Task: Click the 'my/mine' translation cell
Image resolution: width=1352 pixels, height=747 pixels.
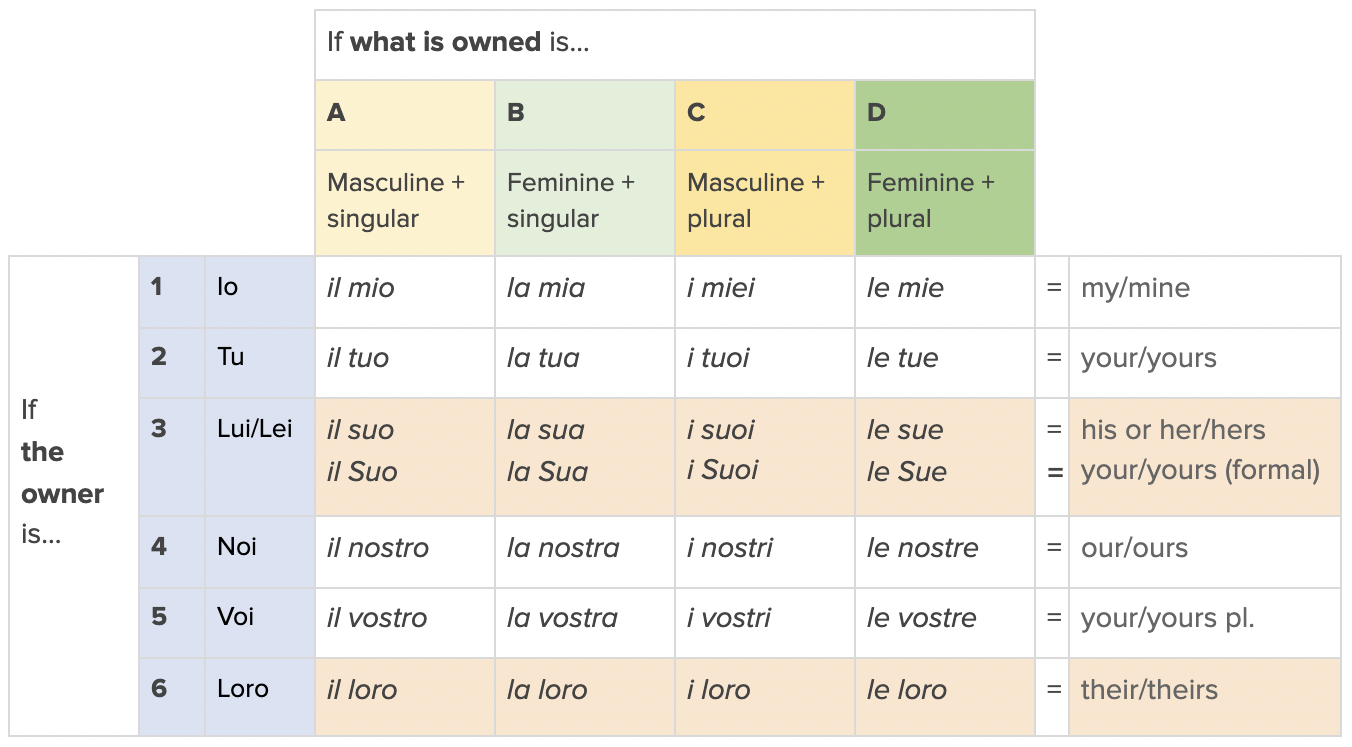Action: pos(1135,289)
